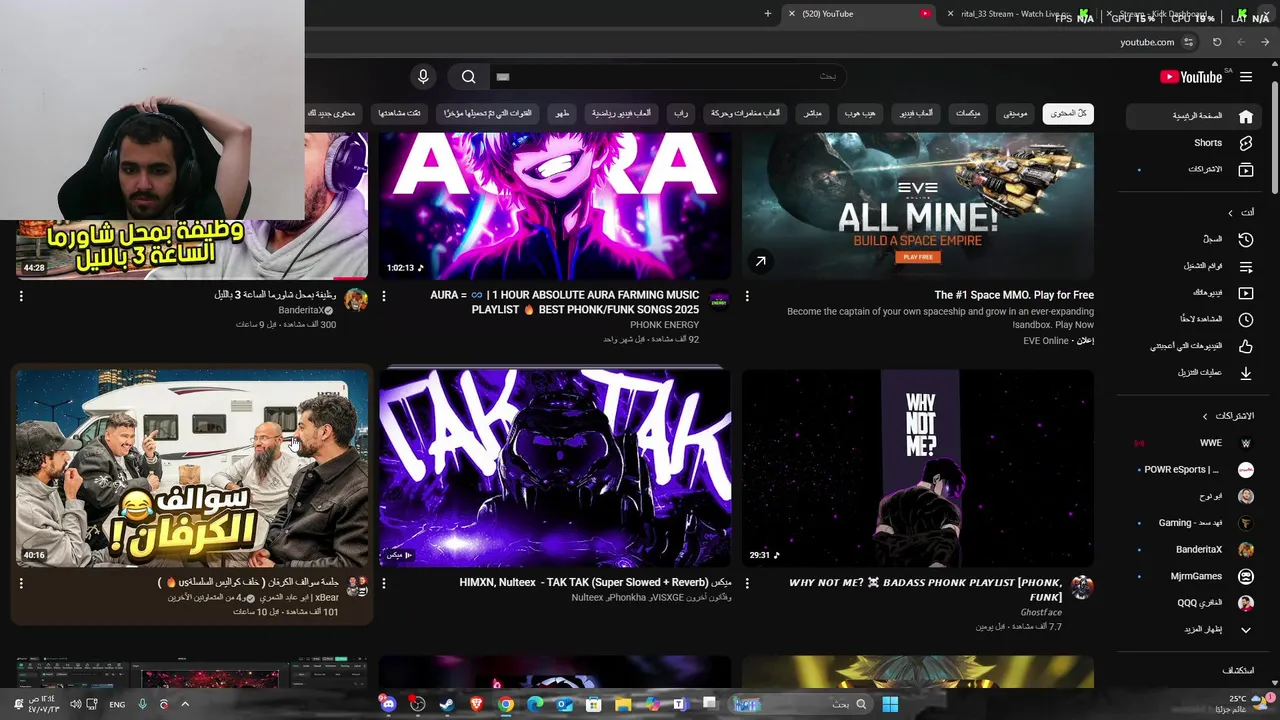Open more options for EVE Online ad
This screenshot has height=720, width=1280.
(x=747, y=296)
